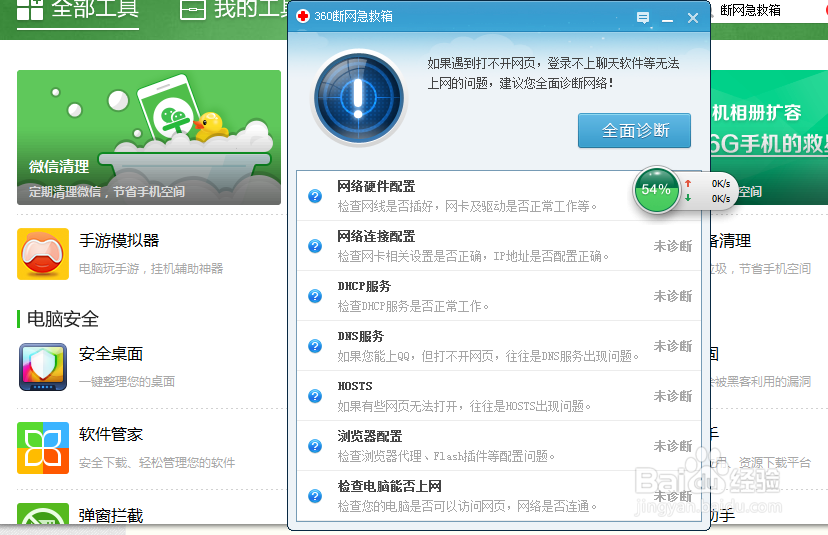
Task: Click 检查网线是否插好 description text
Action: pyautogui.click(x=467, y=207)
